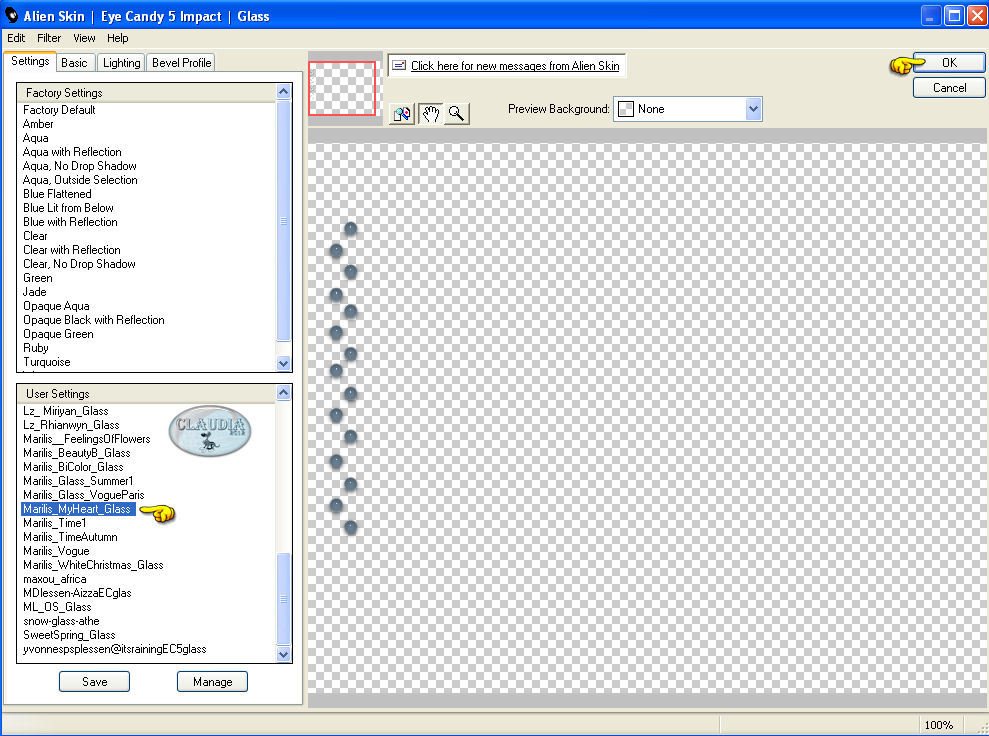Select the magnifier zoom tool
The height and width of the screenshot is (736, 989).
coord(457,114)
